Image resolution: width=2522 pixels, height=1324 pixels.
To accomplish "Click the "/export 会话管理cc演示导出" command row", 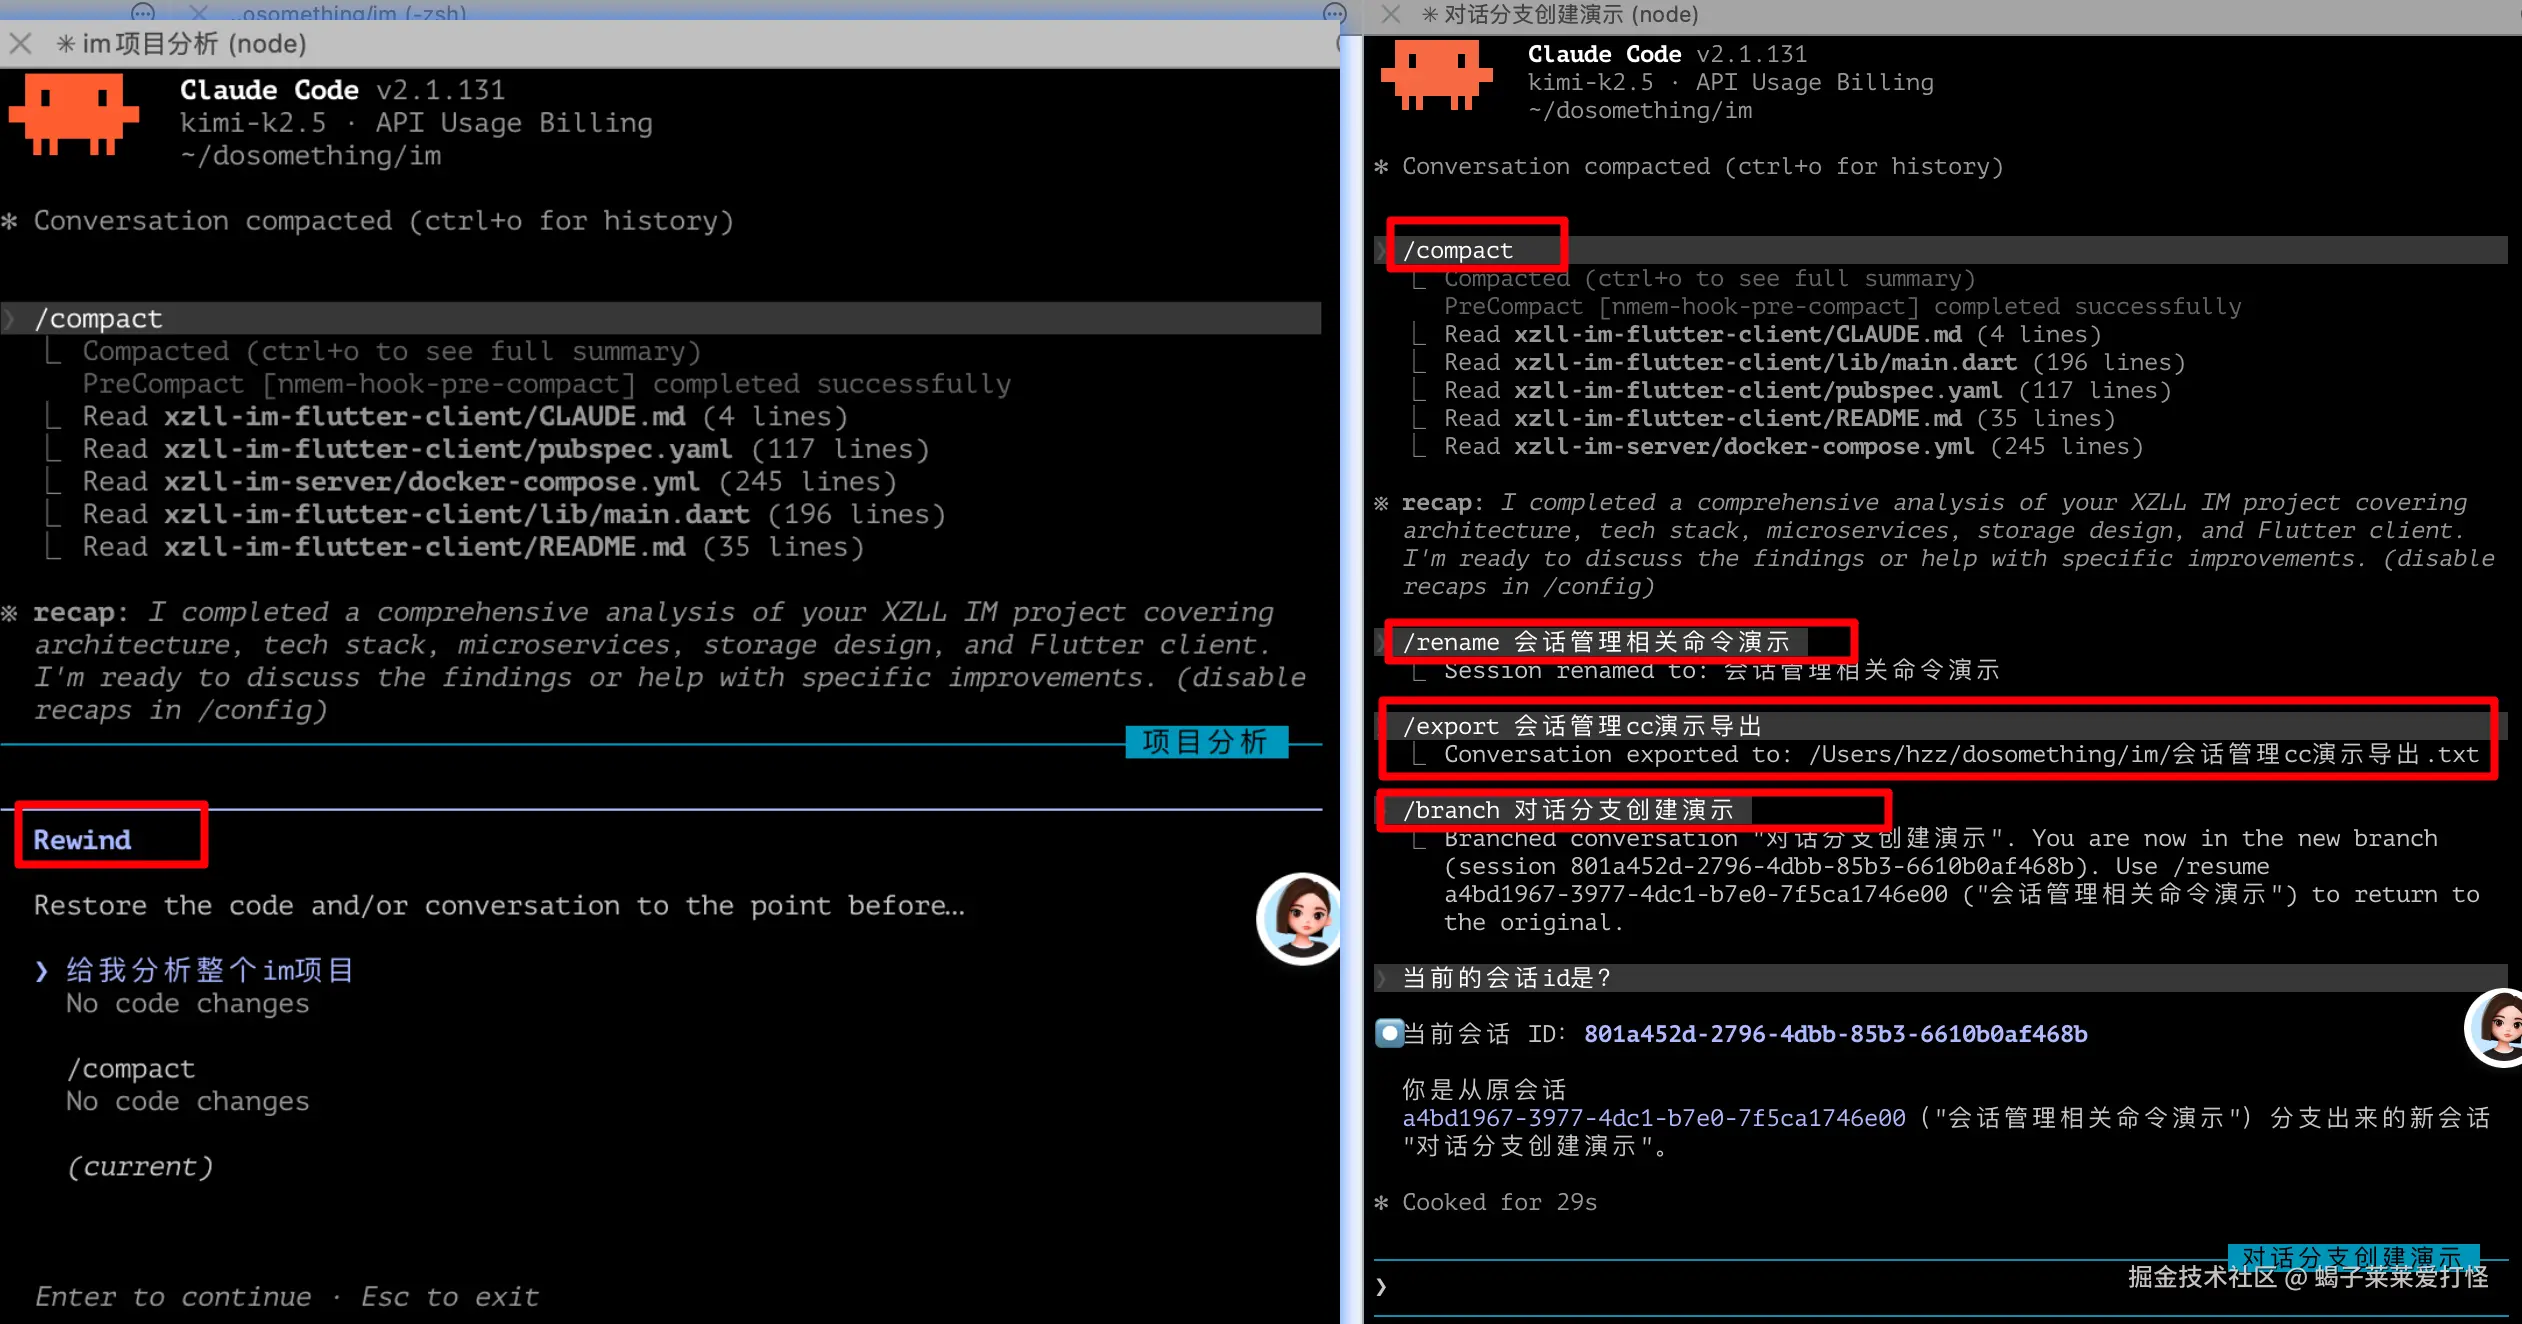I will (1941, 726).
